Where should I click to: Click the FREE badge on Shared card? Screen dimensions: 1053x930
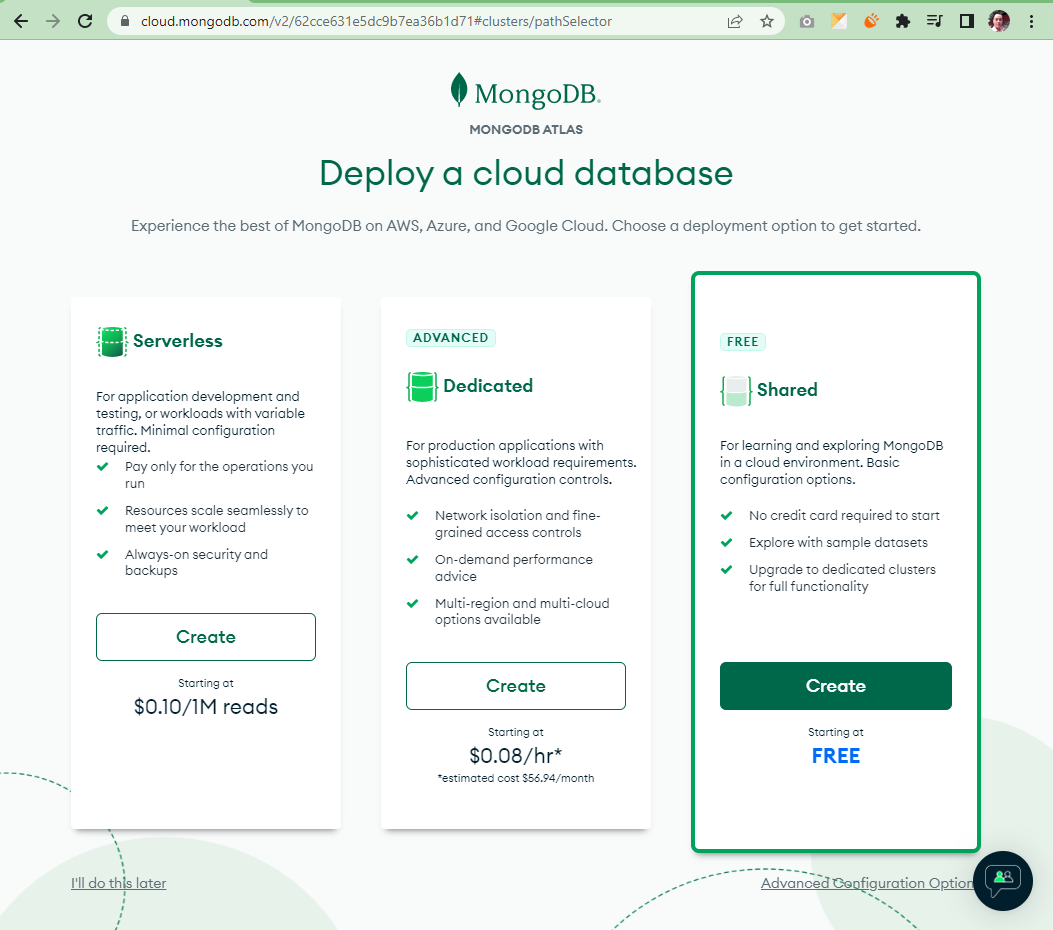point(743,342)
